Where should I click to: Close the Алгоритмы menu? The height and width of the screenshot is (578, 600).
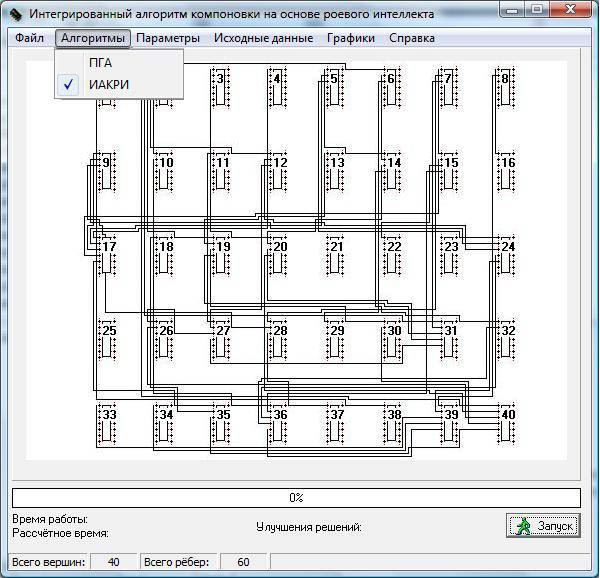[93, 38]
